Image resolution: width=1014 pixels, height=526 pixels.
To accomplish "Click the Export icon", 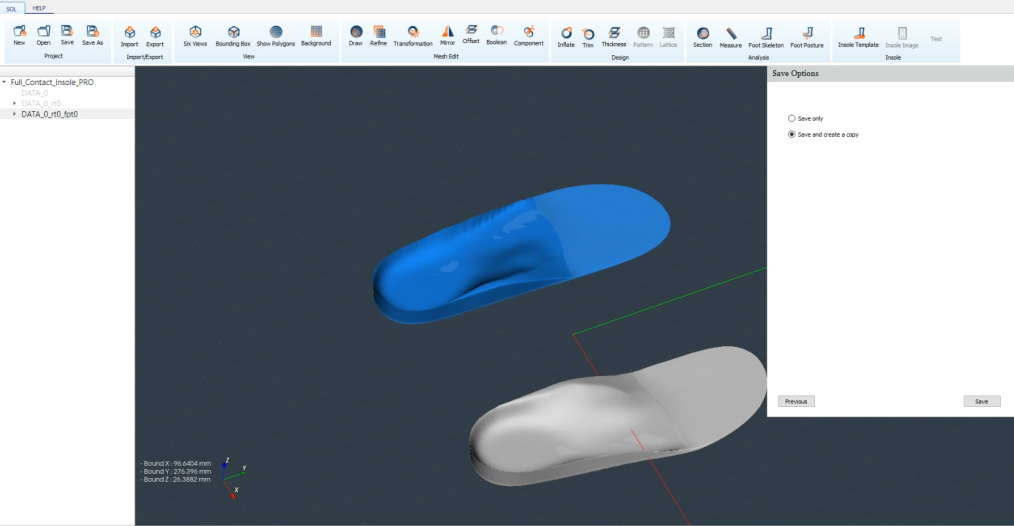I will pyautogui.click(x=155, y=34).
